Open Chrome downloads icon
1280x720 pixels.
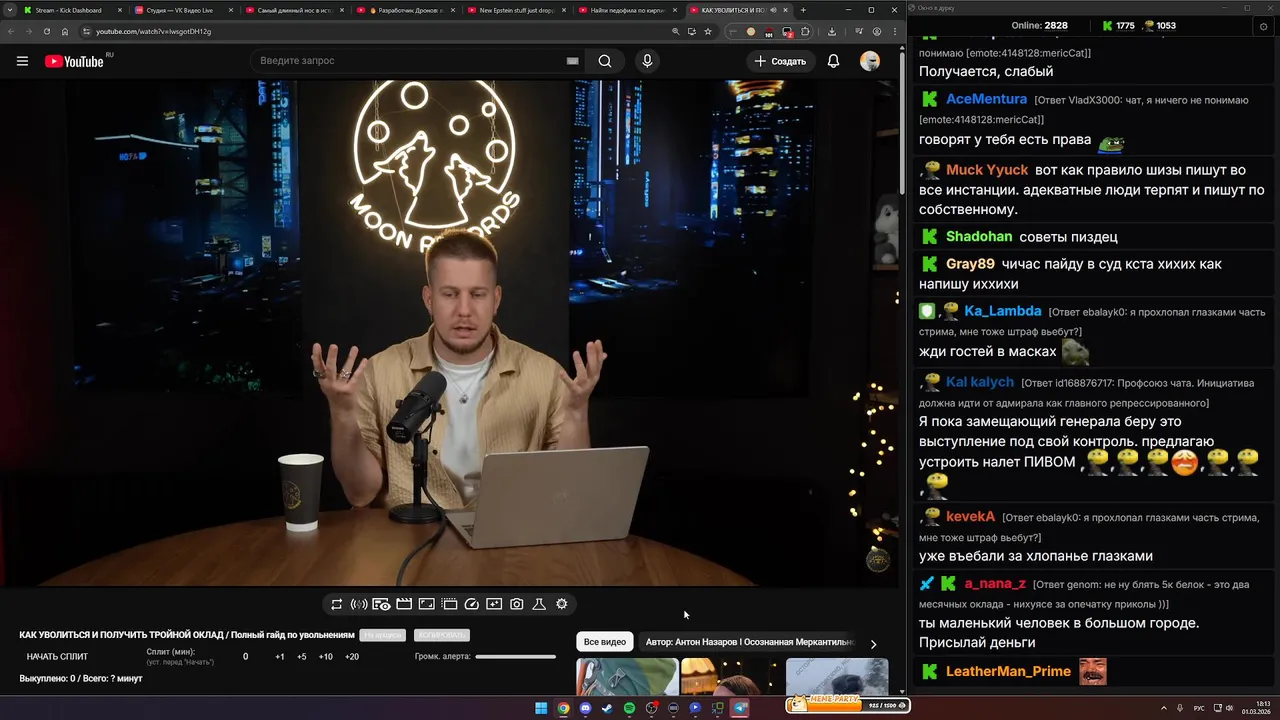tap(832, 31)
